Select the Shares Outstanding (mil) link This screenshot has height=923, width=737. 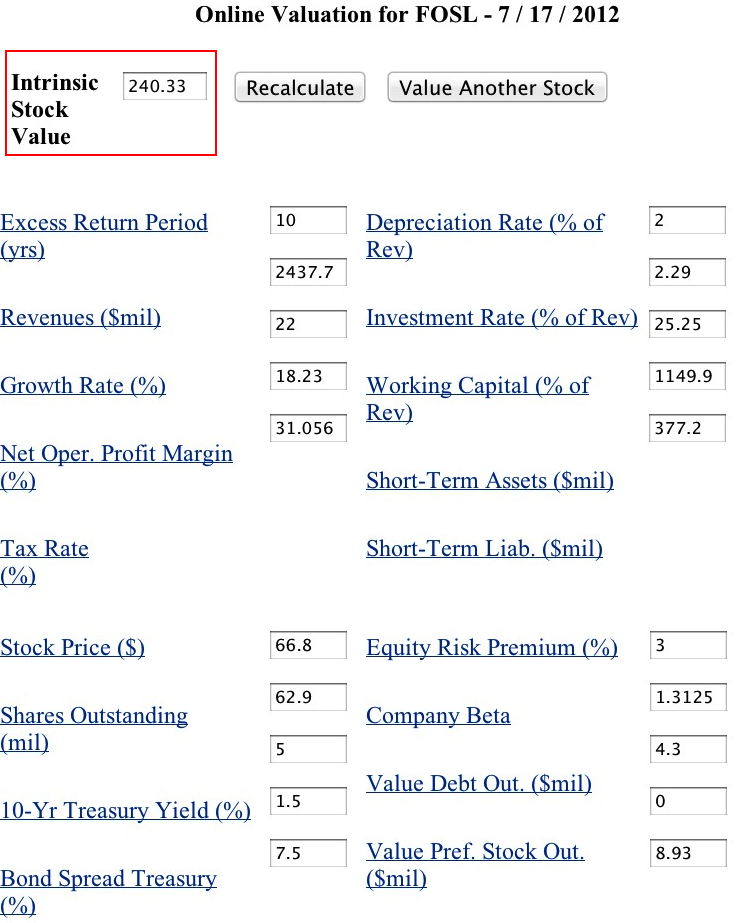point(94,716)
